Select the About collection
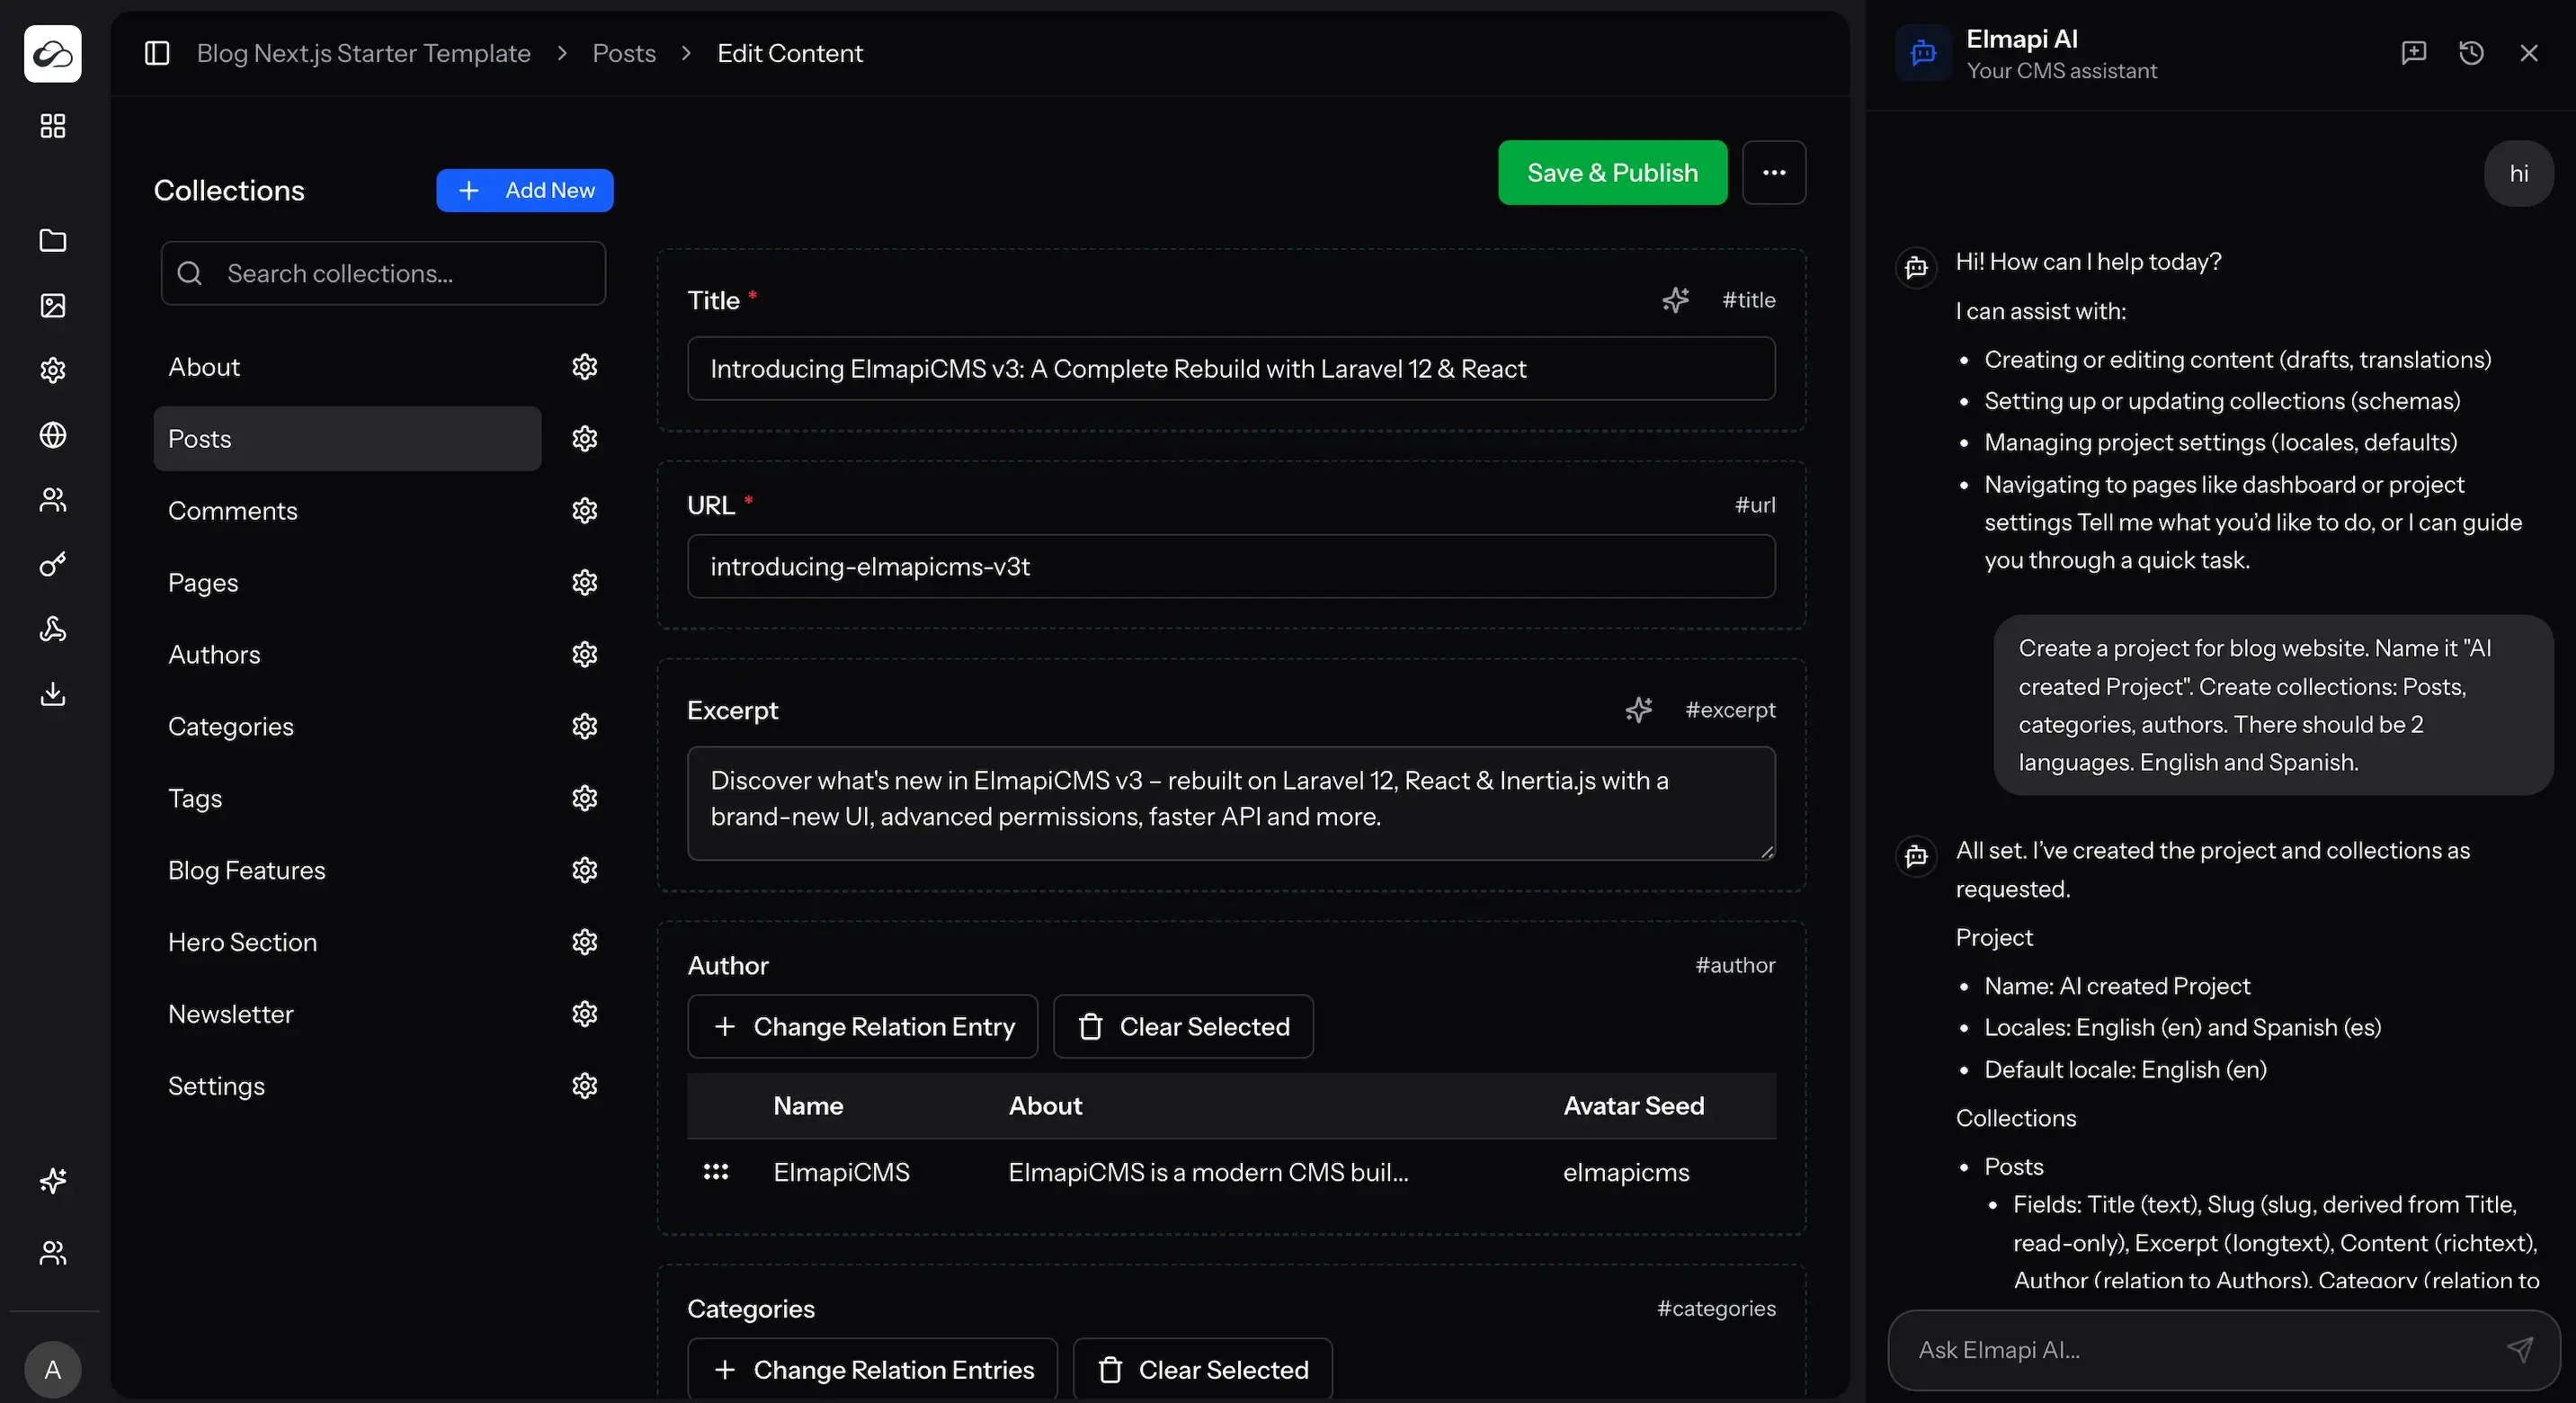 [x=348, y=367]
